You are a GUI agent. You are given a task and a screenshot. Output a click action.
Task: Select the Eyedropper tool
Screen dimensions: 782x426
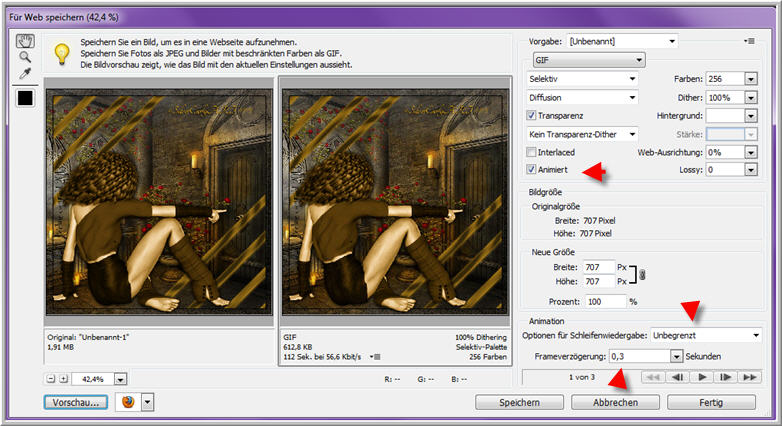[x=25, y=74]
